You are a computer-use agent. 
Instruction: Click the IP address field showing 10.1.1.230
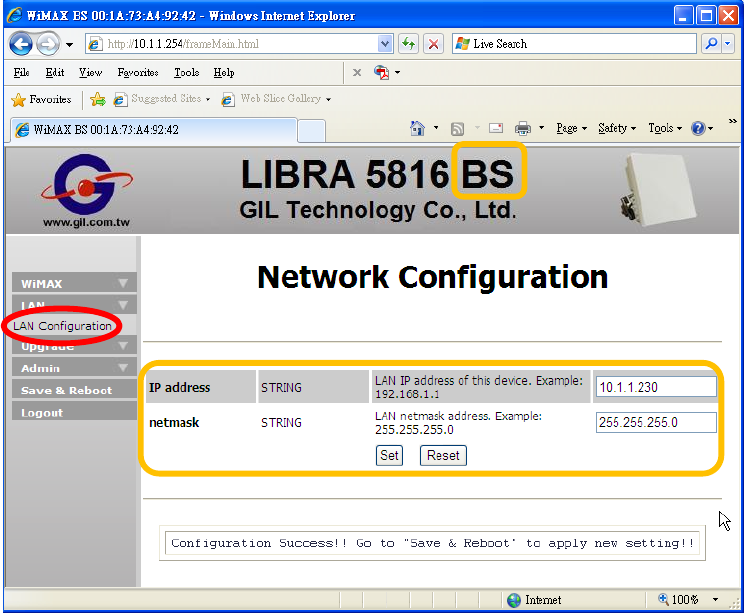pos(656,387)
